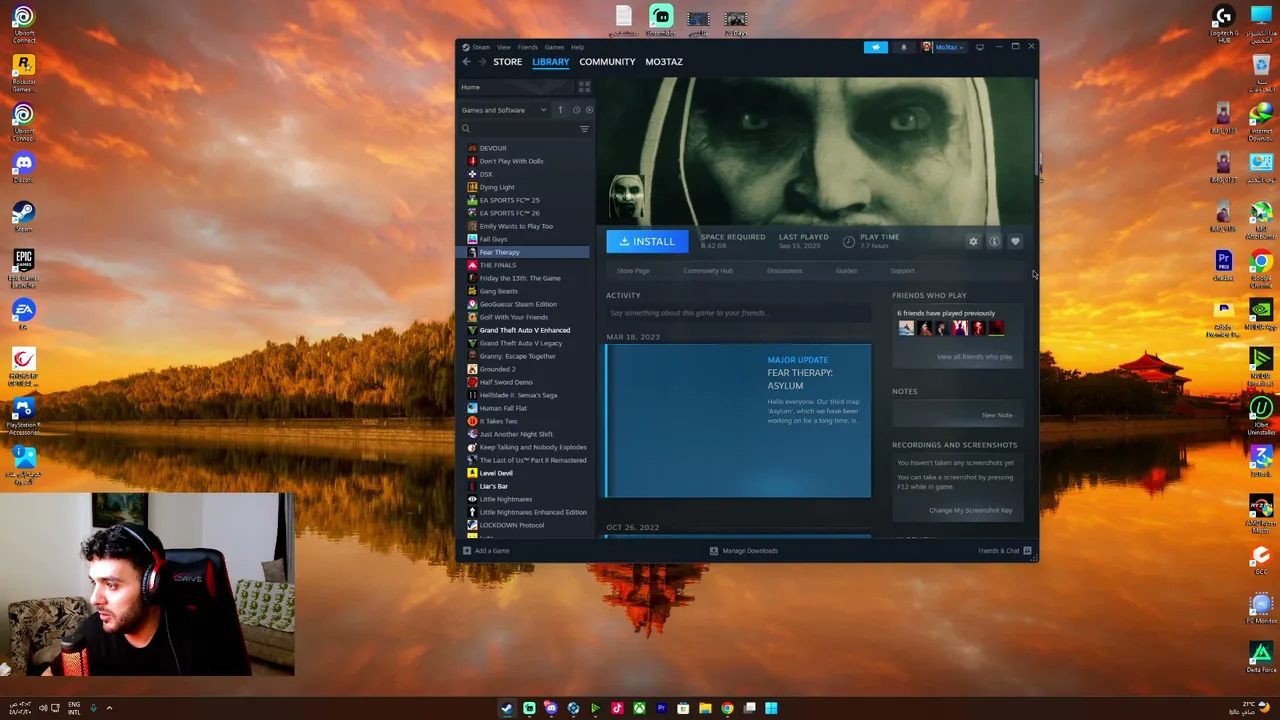Select DEVOUR in the game list
This screenshot has width=1280, height=720.
[492, 148]
